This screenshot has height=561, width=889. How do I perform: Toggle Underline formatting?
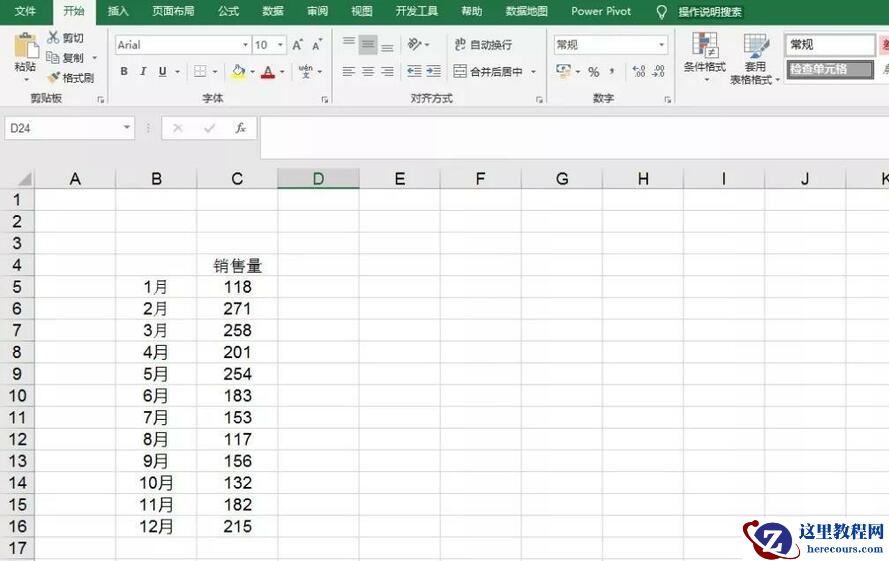pyautogui.click(x=163, y=71)
